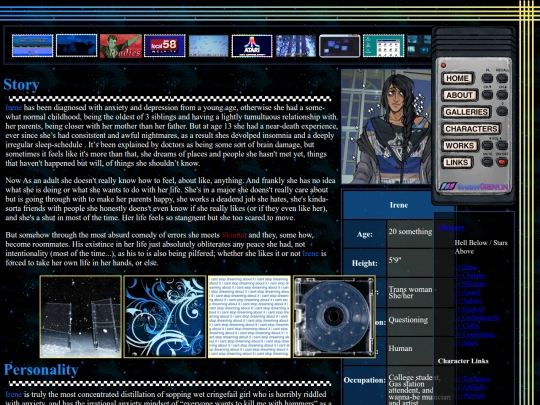The height and width of the screenshot is (405, 540).
Task: Open Ezekiel in the sidebar list
Action: [x=470, y=309]
